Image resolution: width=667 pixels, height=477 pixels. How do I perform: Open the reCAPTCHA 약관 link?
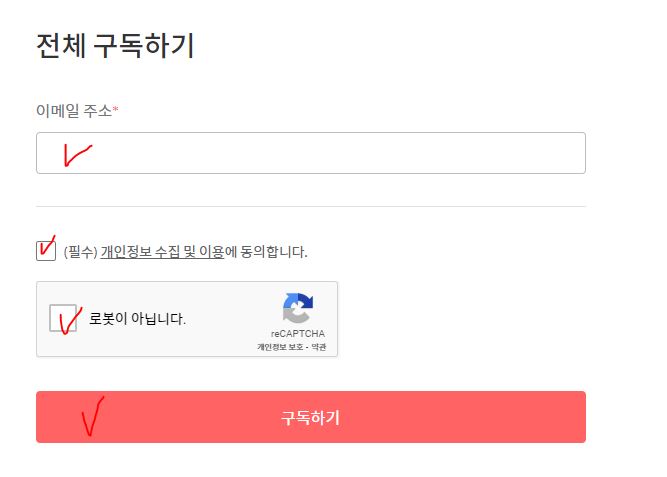tap(319, 347)
